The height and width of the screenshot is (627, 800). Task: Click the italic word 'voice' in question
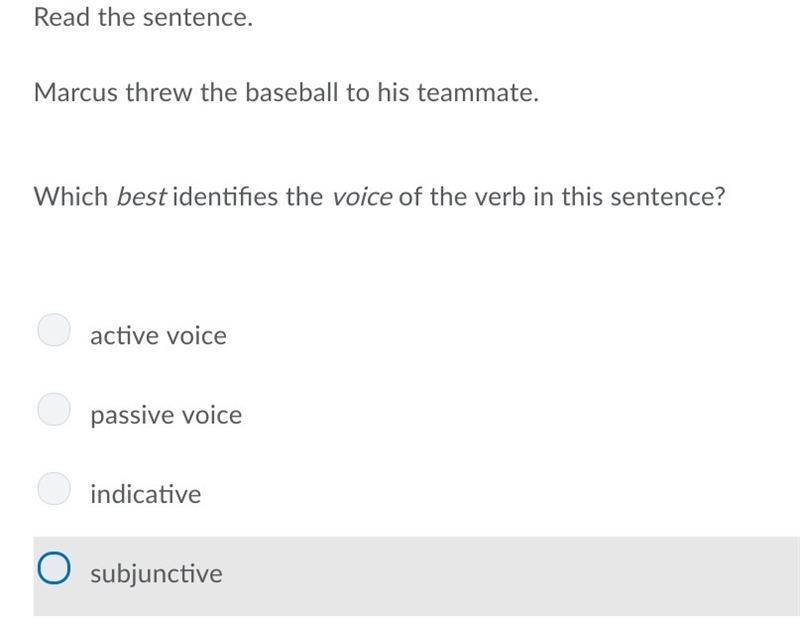coord(362,197)
